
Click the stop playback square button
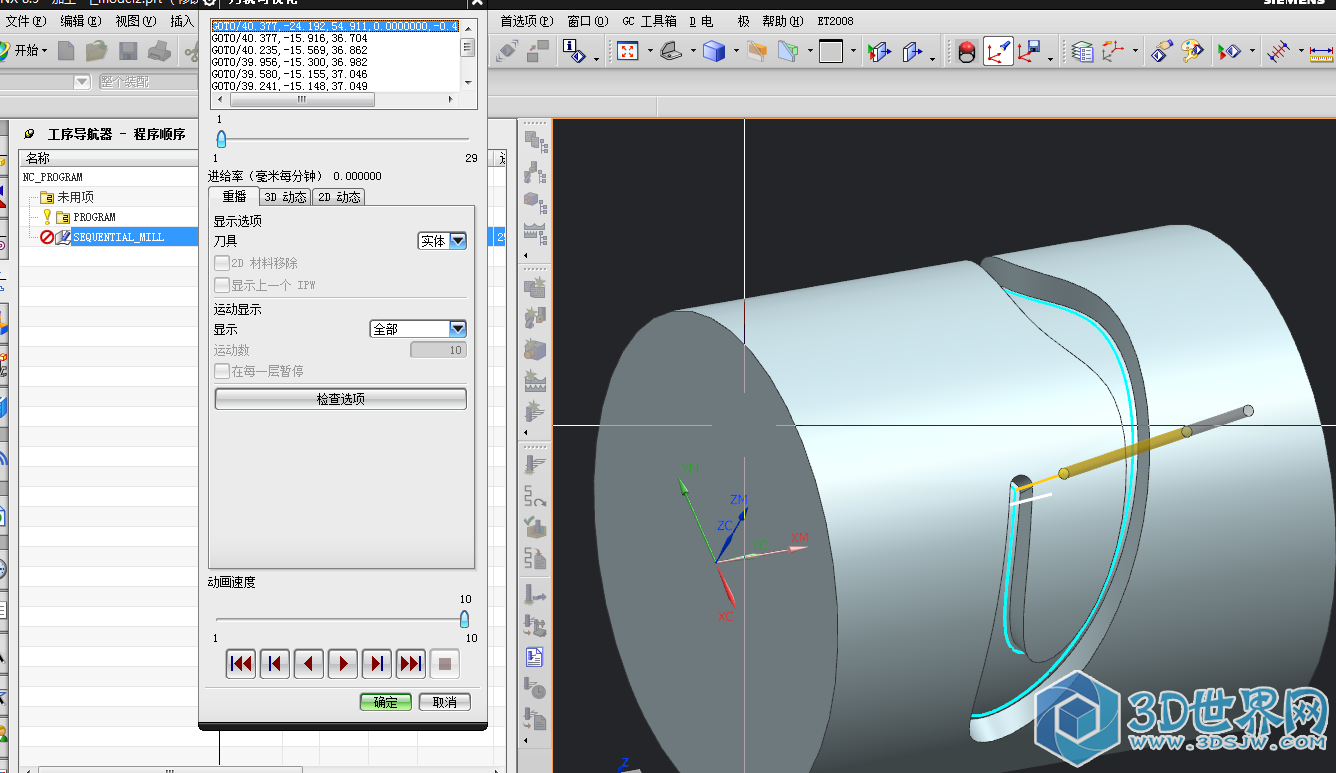tap(446, 663)
